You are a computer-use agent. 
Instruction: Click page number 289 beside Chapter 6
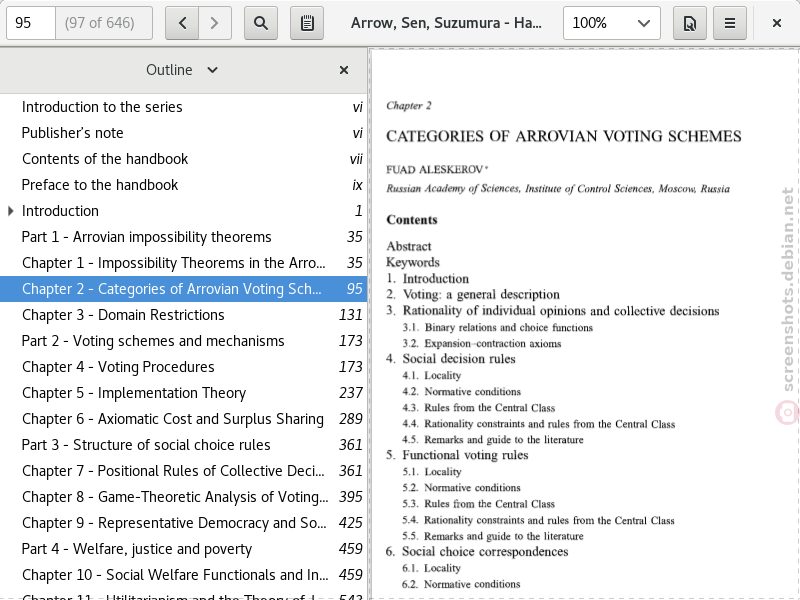pos(351,419)
